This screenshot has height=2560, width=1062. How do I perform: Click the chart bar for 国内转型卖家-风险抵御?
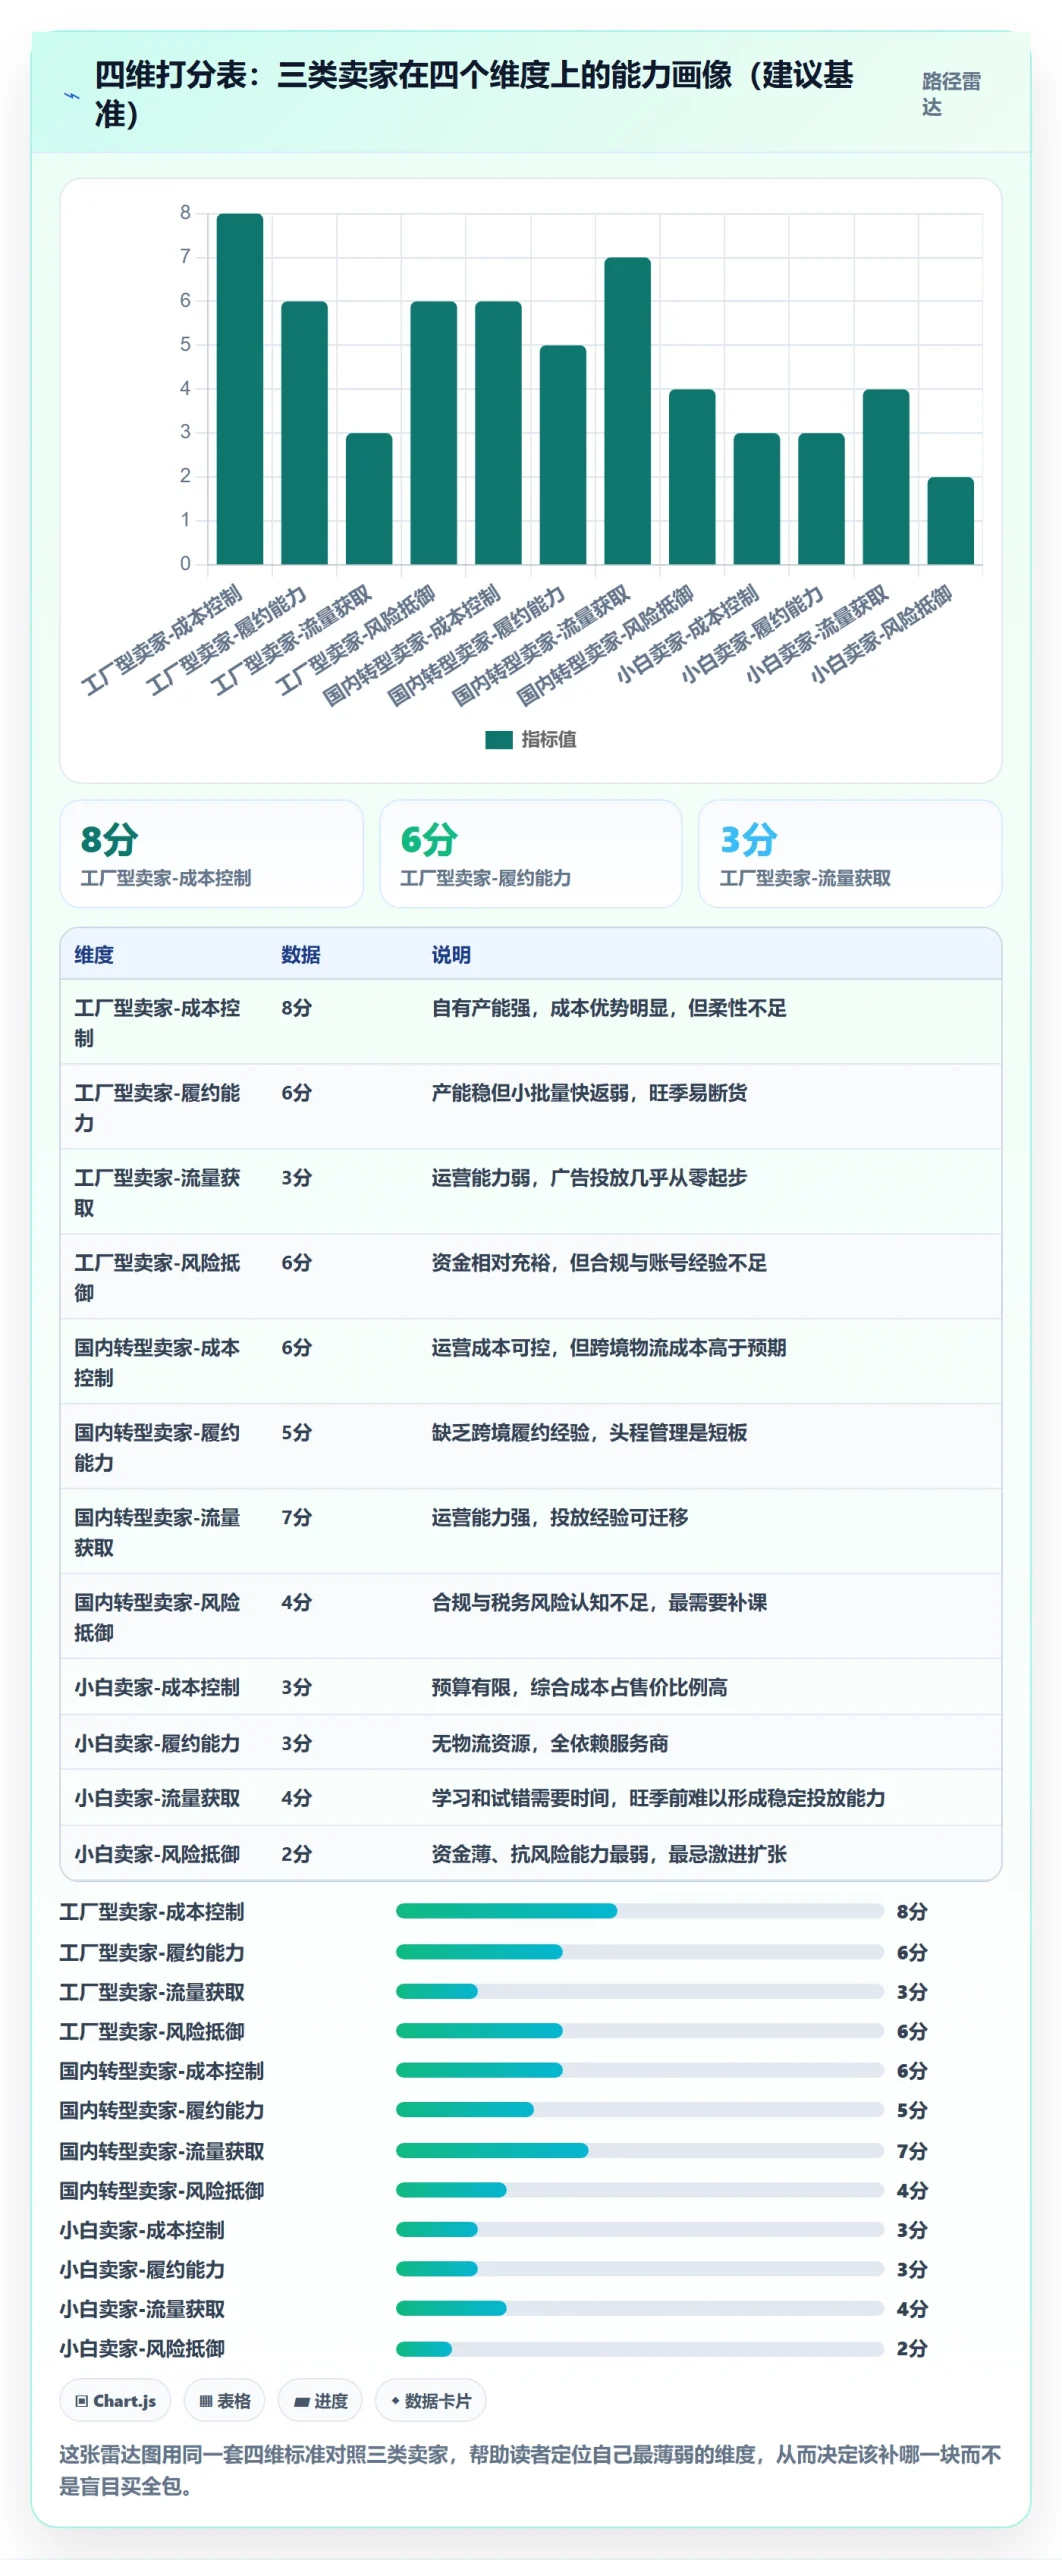[x=692, y=476]
